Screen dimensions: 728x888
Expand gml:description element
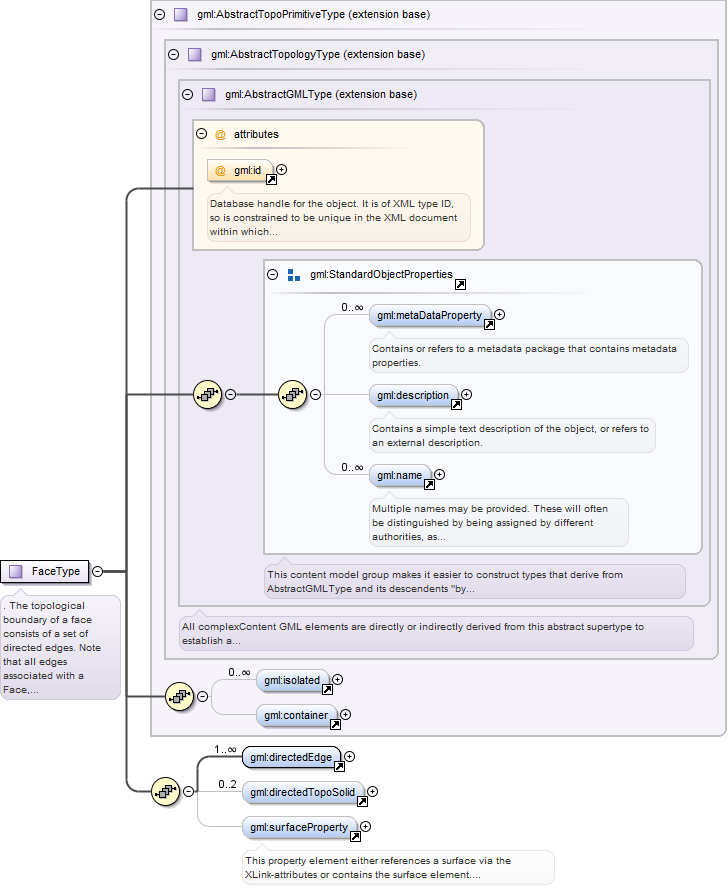[467, 395]
